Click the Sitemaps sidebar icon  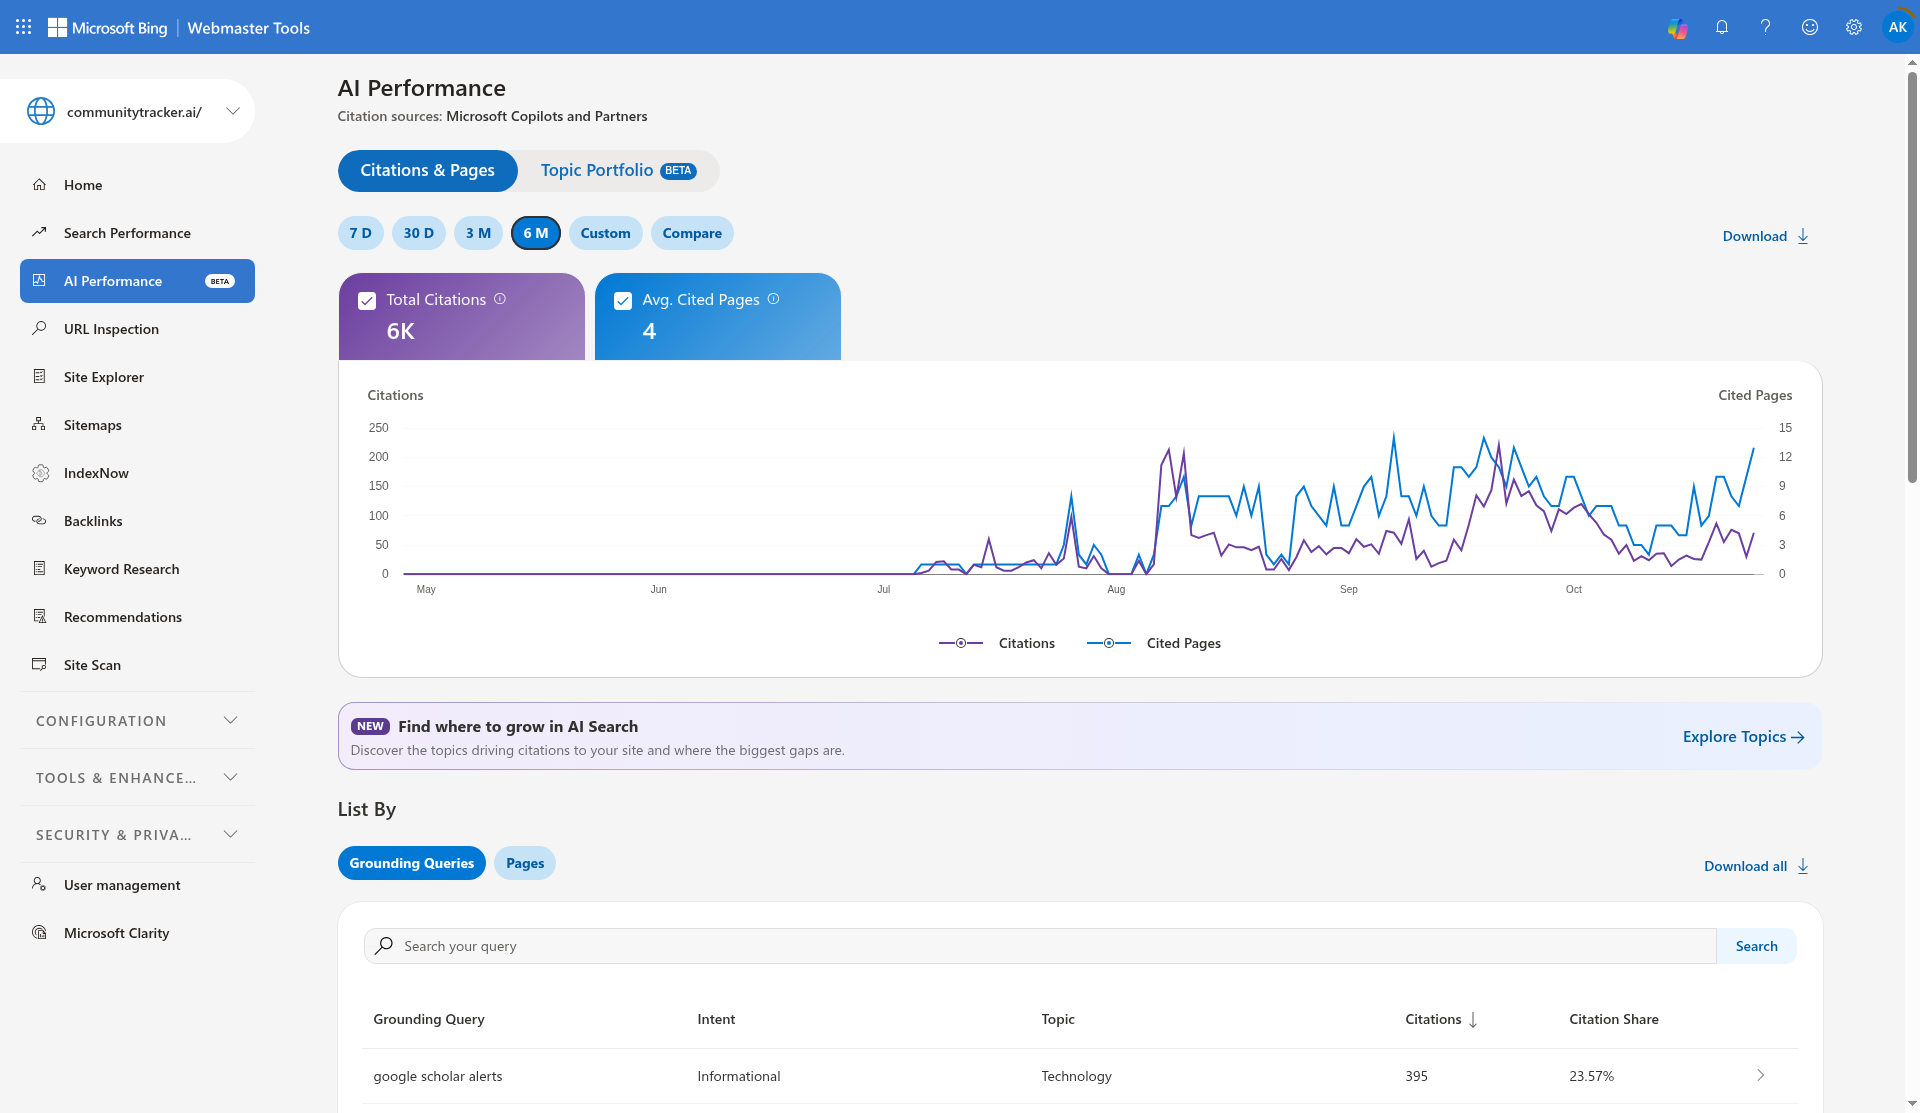pyautogui.click(x=40, y=425)
